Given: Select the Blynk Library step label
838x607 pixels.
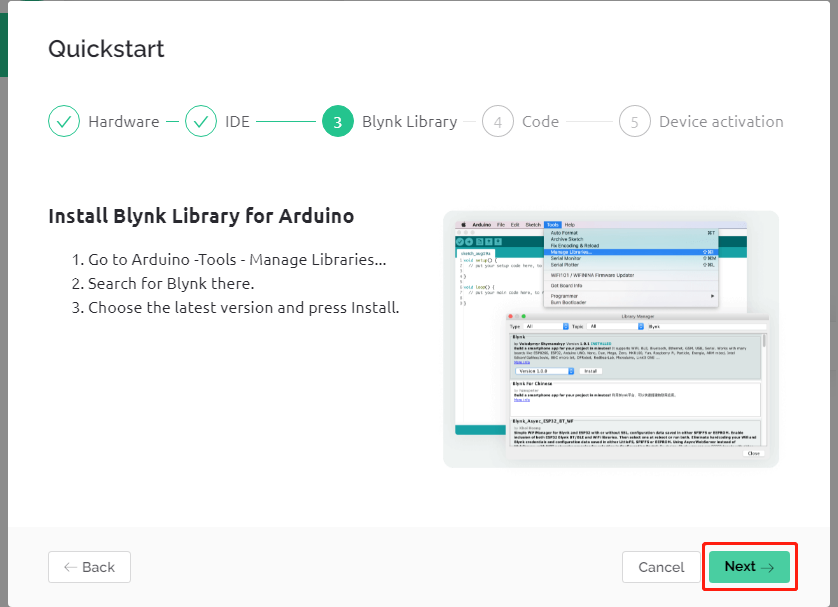Looking at the screenshot, I should coord(410,122).
